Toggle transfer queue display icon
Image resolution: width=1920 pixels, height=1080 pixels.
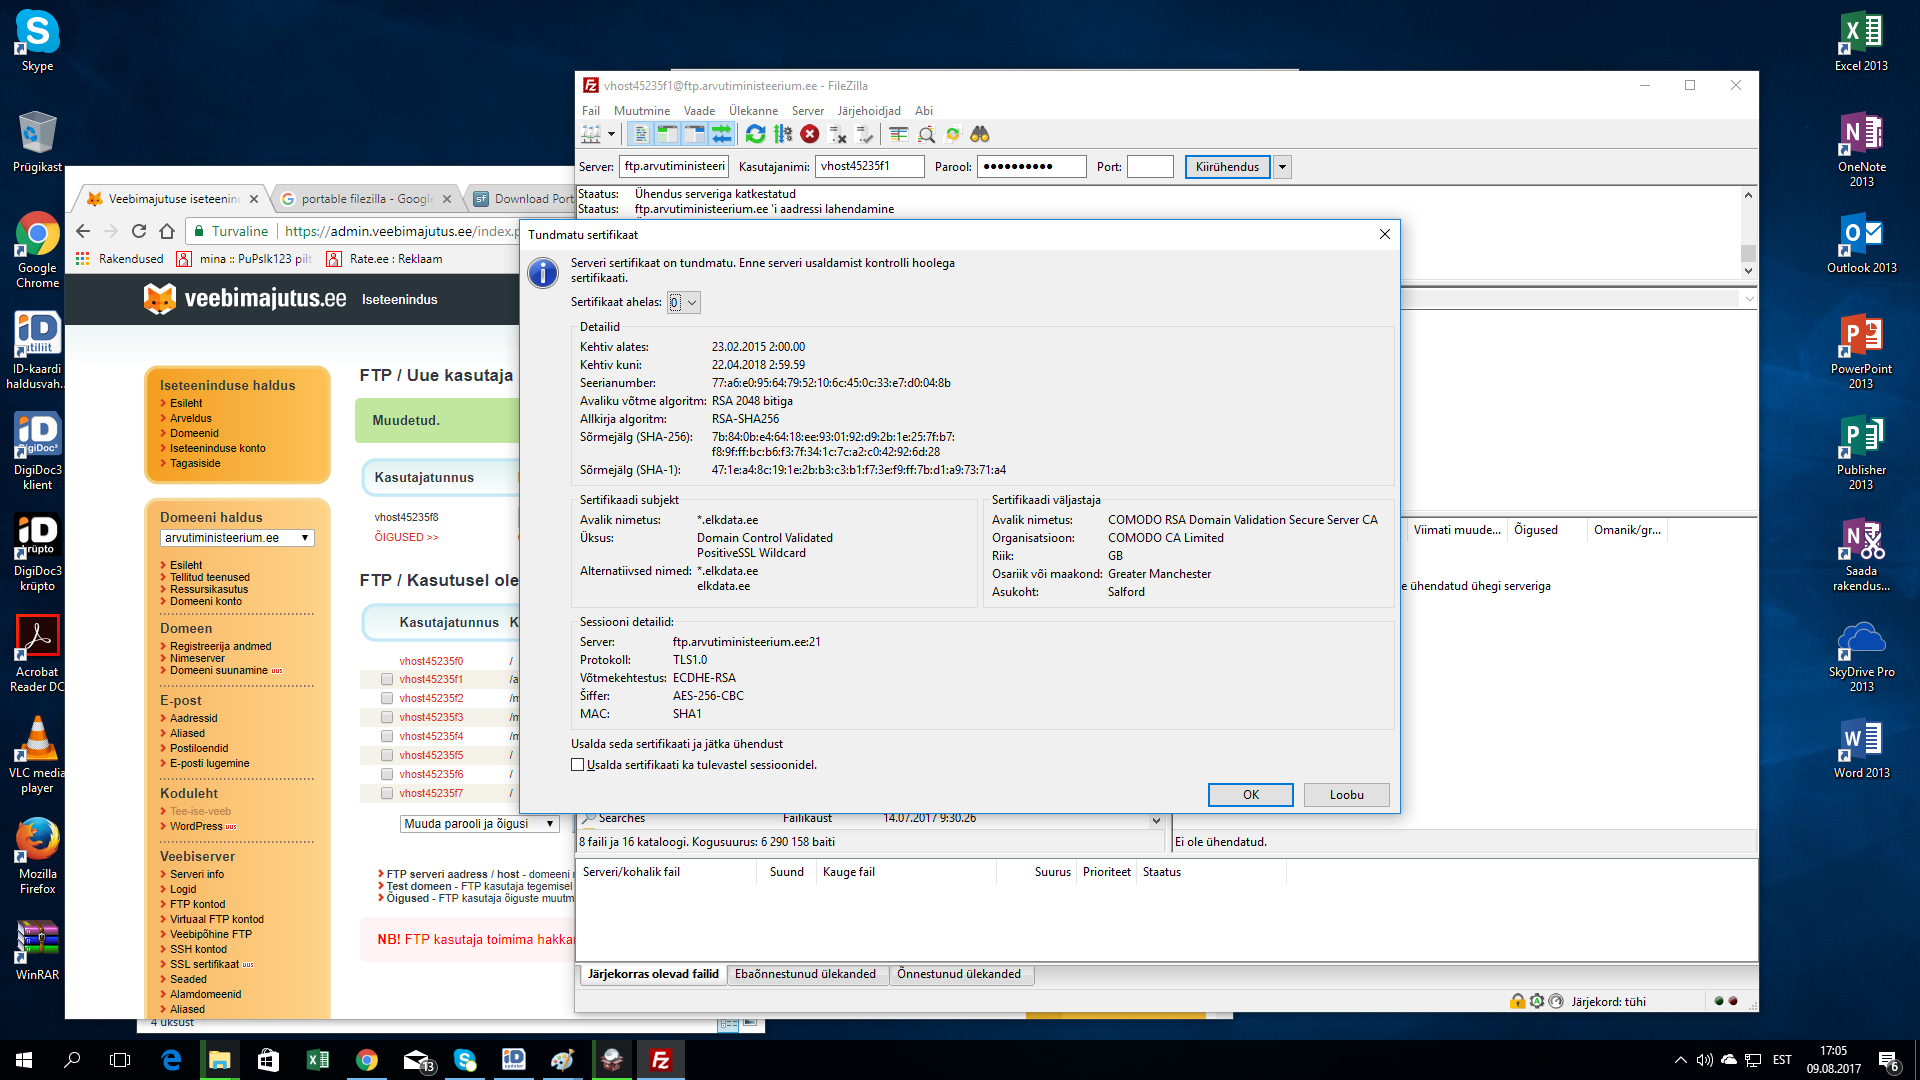click(x=722, y=134)
